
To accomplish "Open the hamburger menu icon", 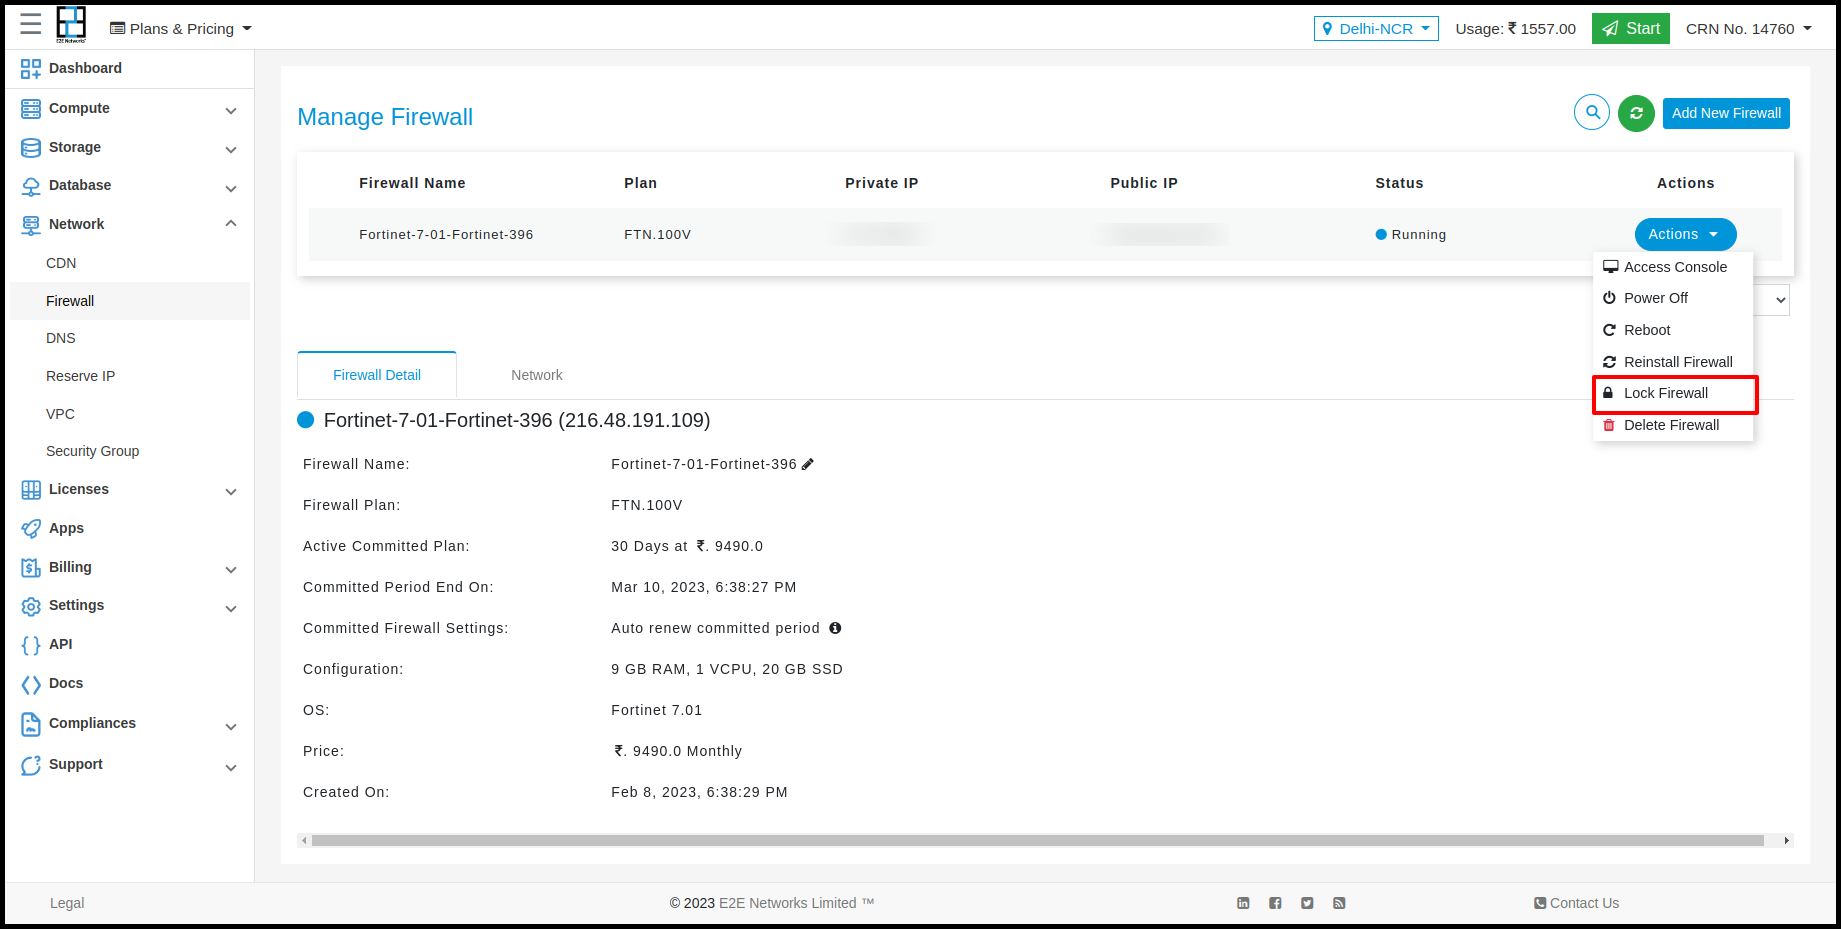I will (31, 24).
